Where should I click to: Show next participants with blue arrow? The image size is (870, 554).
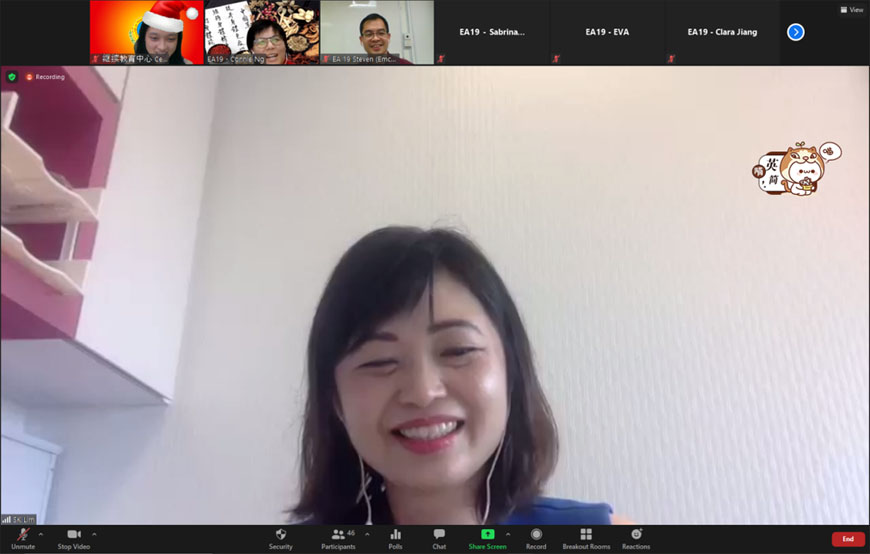(796, 32)
